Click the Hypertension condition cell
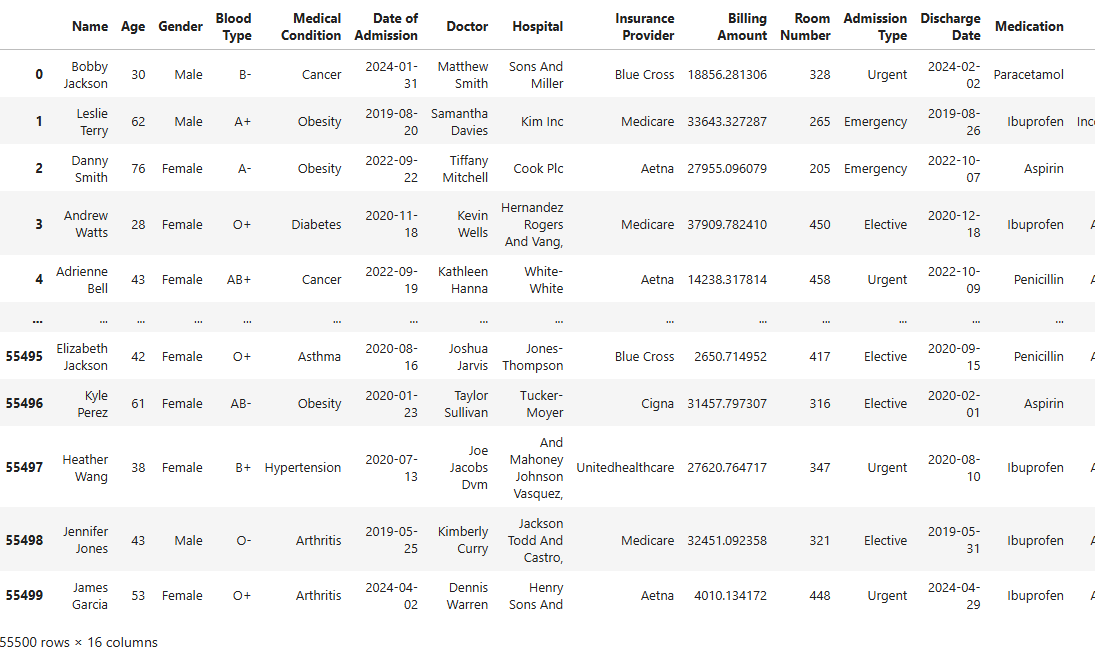 coord(303,468)
